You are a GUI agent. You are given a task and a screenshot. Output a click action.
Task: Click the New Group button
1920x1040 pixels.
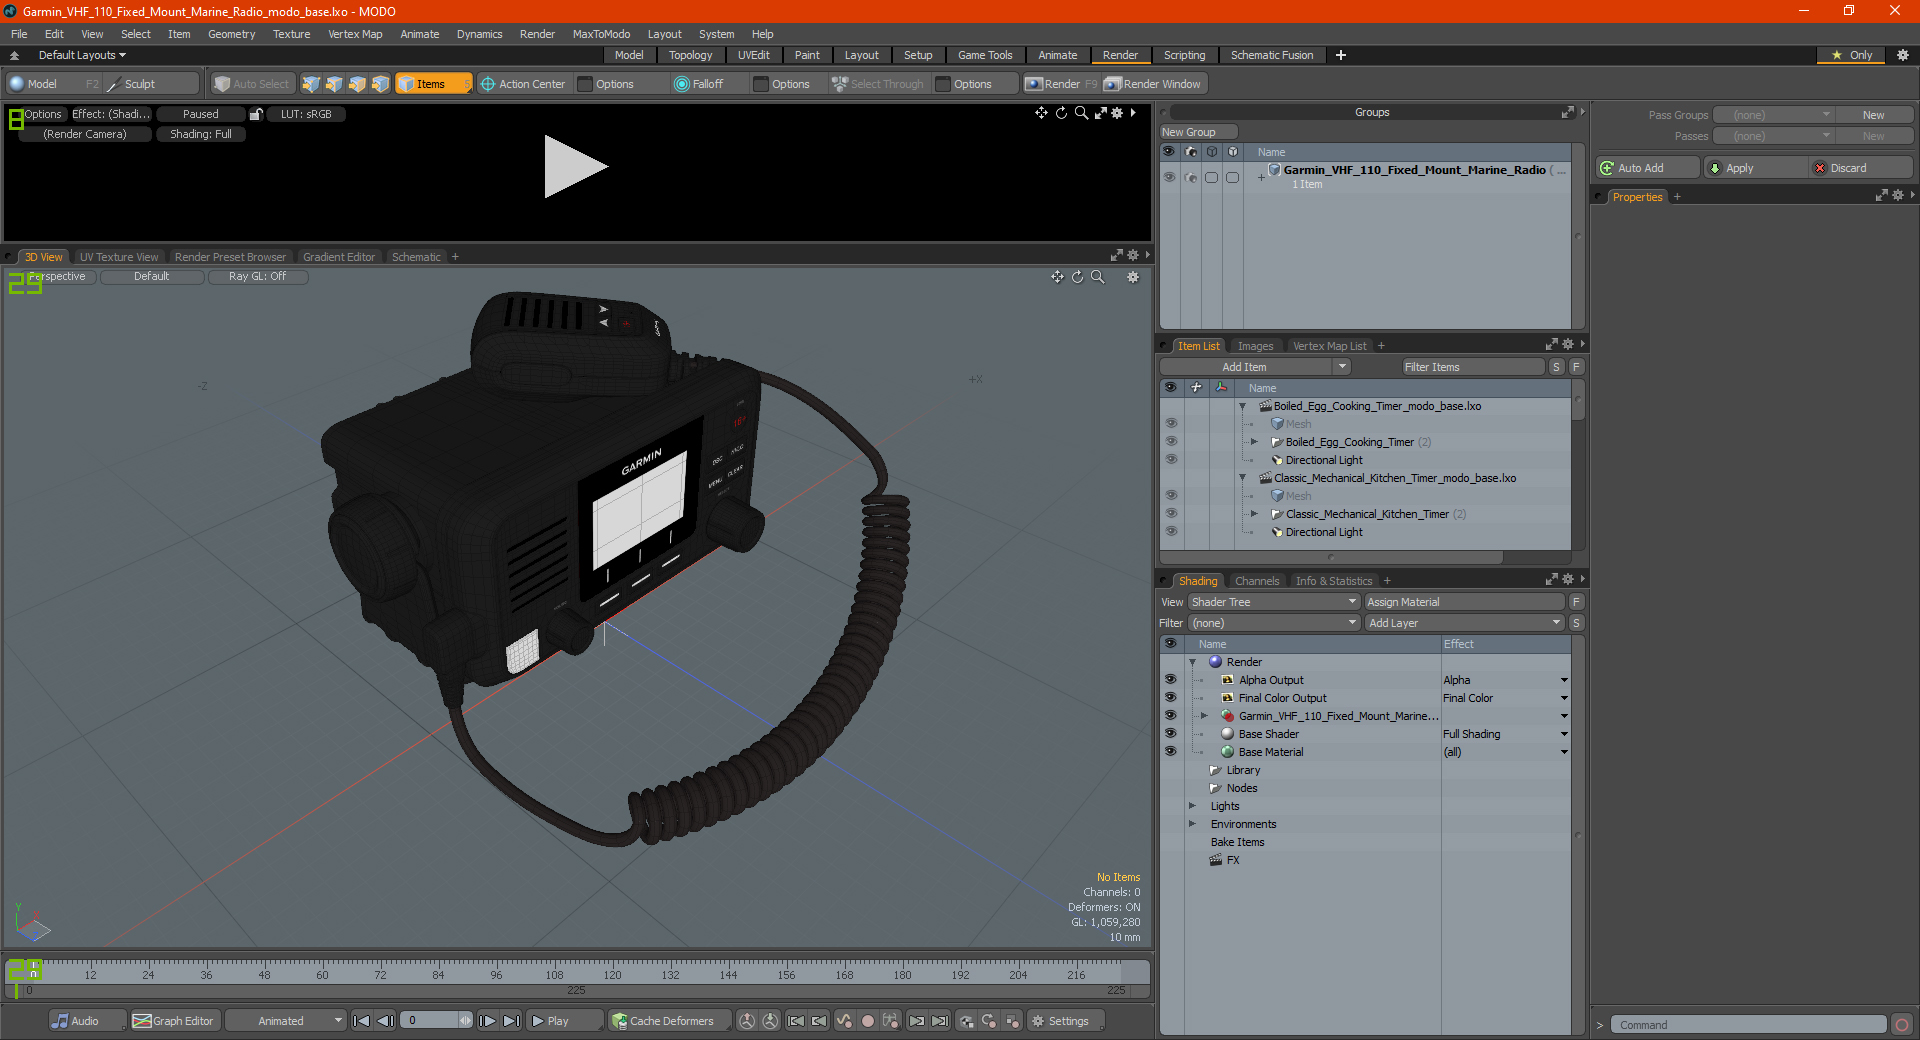[1199, 132]
